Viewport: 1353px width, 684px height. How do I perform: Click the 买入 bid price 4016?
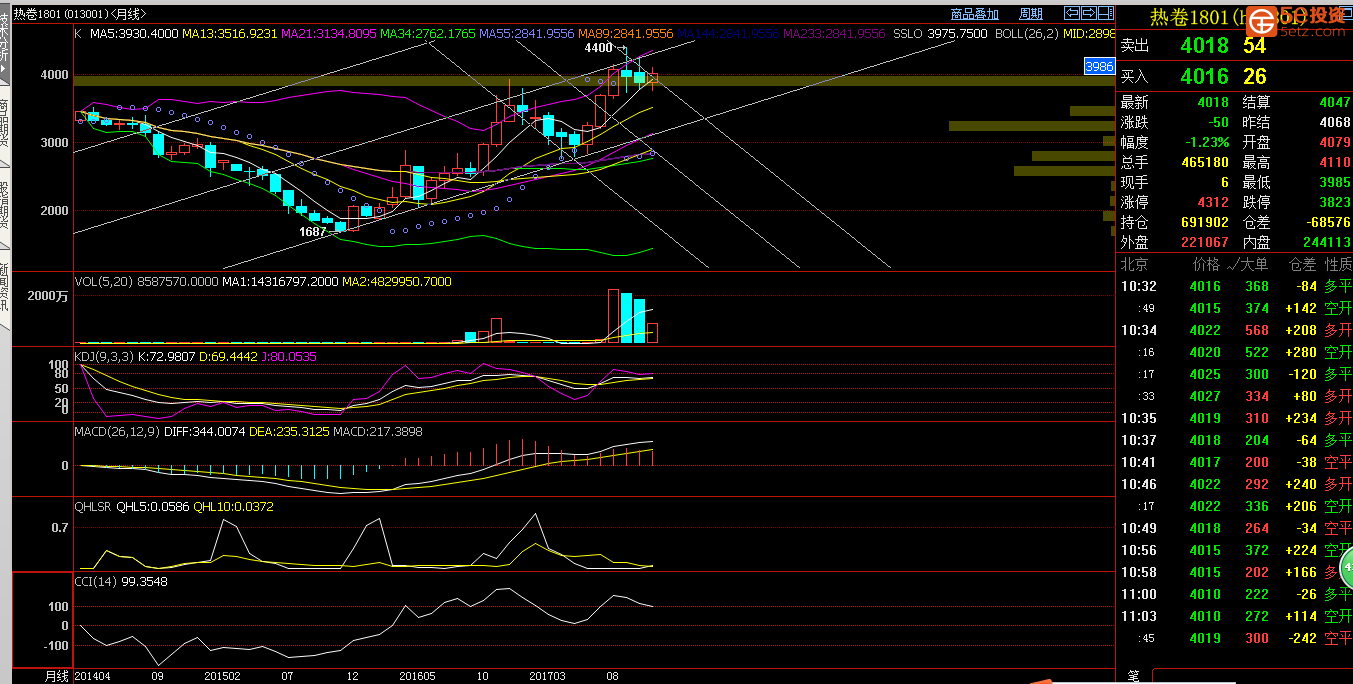click(x=1204, y=76)
